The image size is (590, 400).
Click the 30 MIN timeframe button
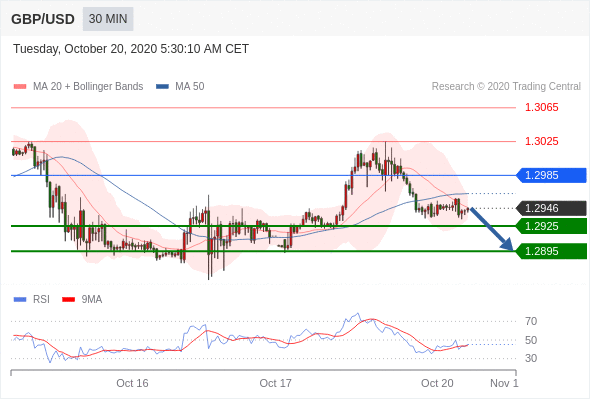[x=108, y=19]
